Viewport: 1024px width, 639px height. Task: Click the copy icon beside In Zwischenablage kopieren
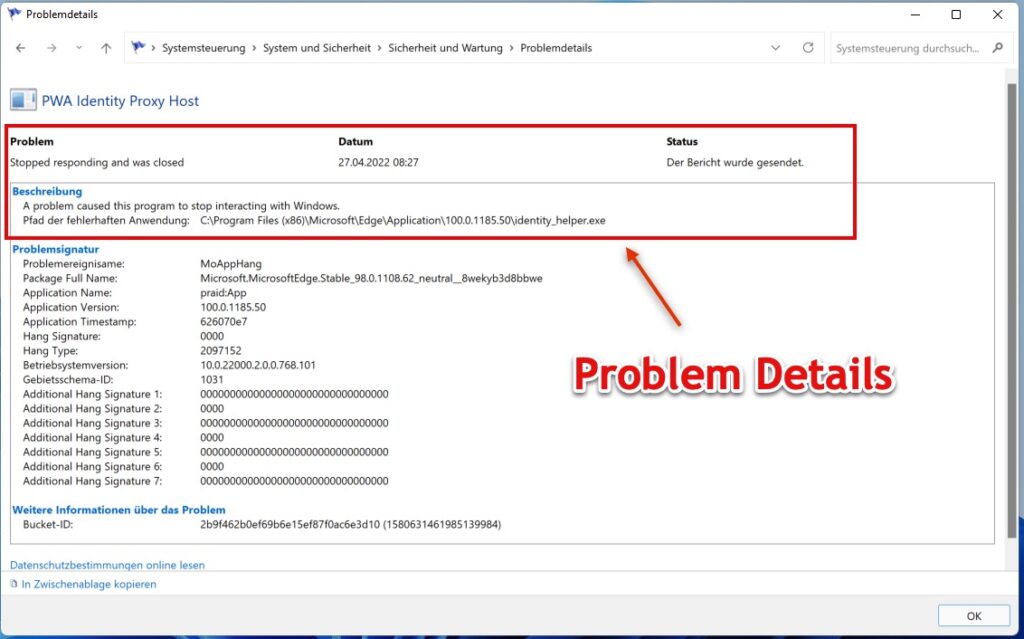coord(12,584)
